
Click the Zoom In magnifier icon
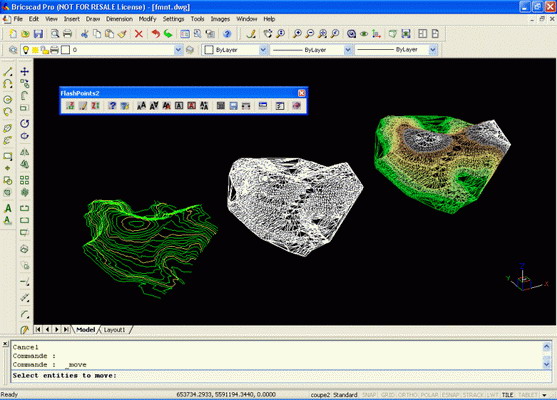(297, 34)
